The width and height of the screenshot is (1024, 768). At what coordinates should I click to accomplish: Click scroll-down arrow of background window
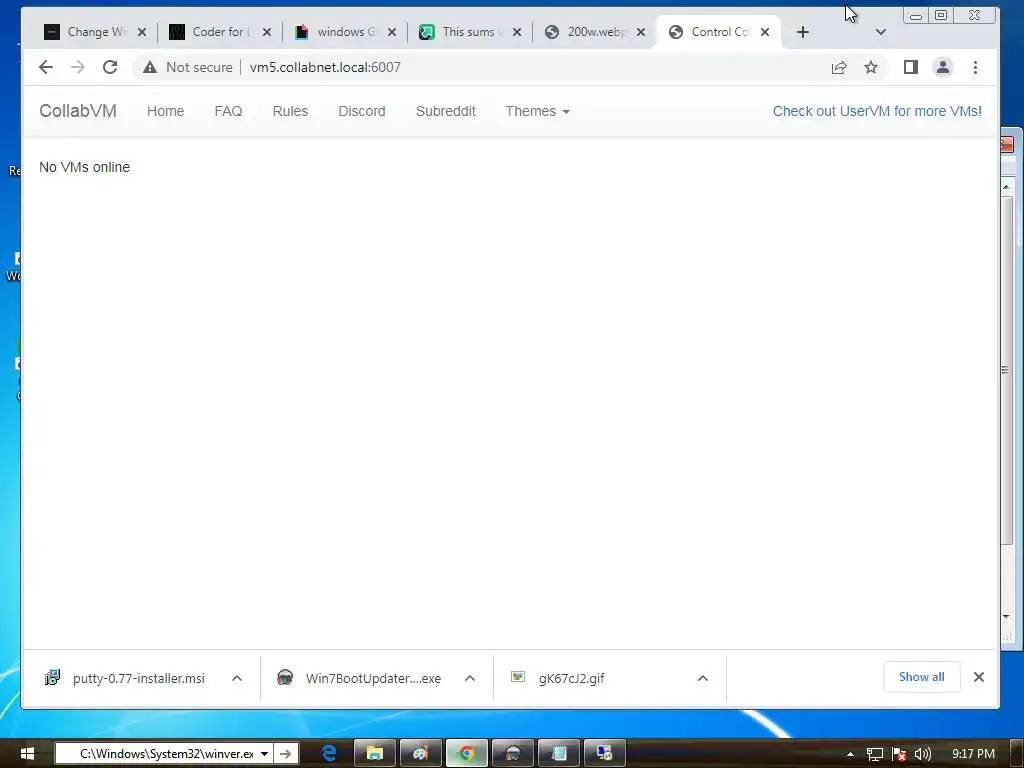click(x=1006, y=616)
